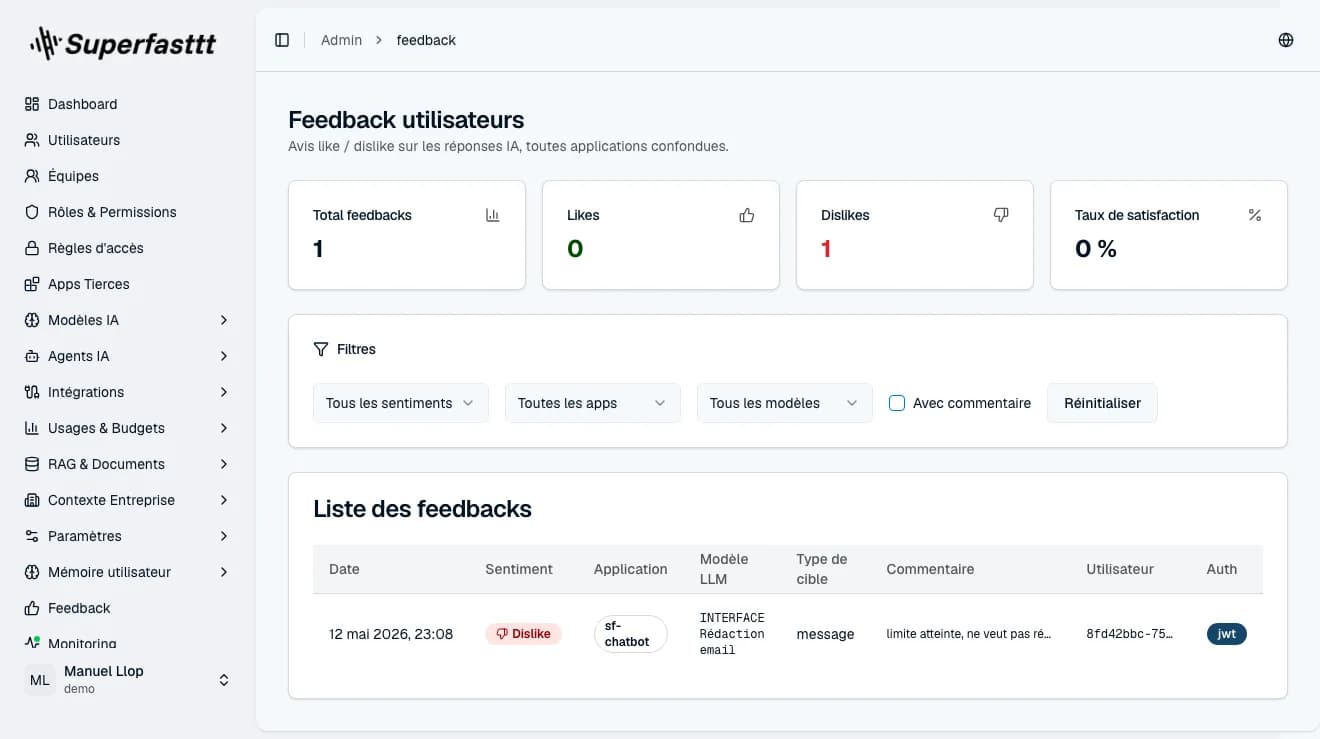Click the Équipes team icon
Viewport: 1320px width, 739px height.
point(32,176)
